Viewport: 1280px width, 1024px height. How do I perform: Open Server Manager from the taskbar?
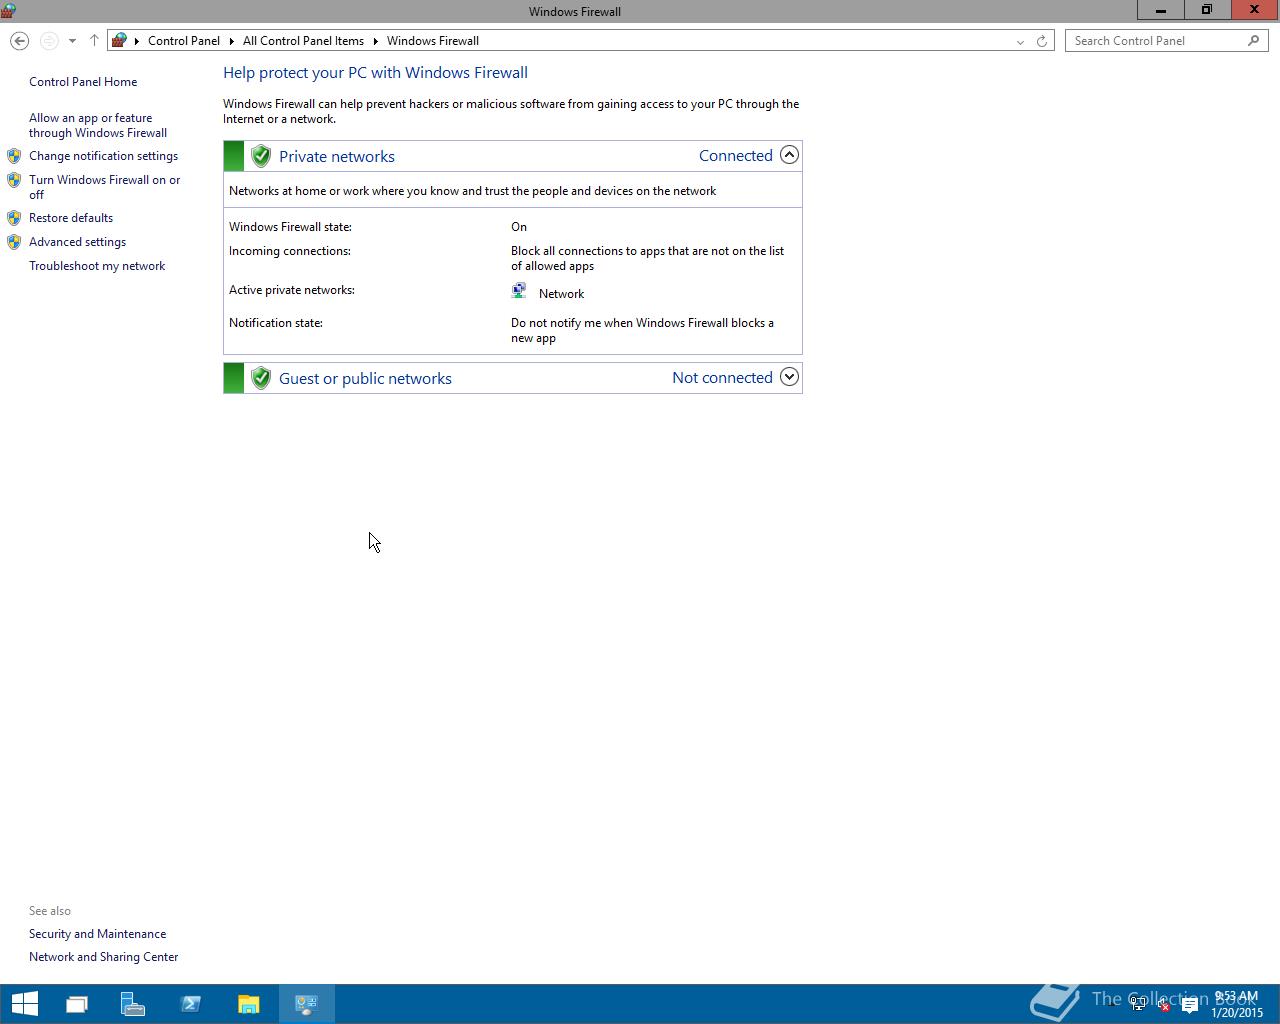(x=133, y=1004)
